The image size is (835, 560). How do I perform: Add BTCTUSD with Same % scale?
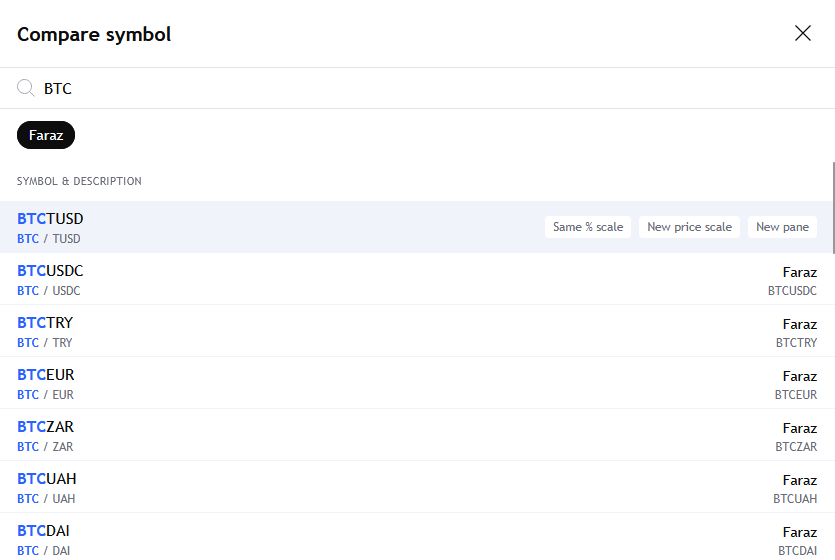tap(588, 227)
